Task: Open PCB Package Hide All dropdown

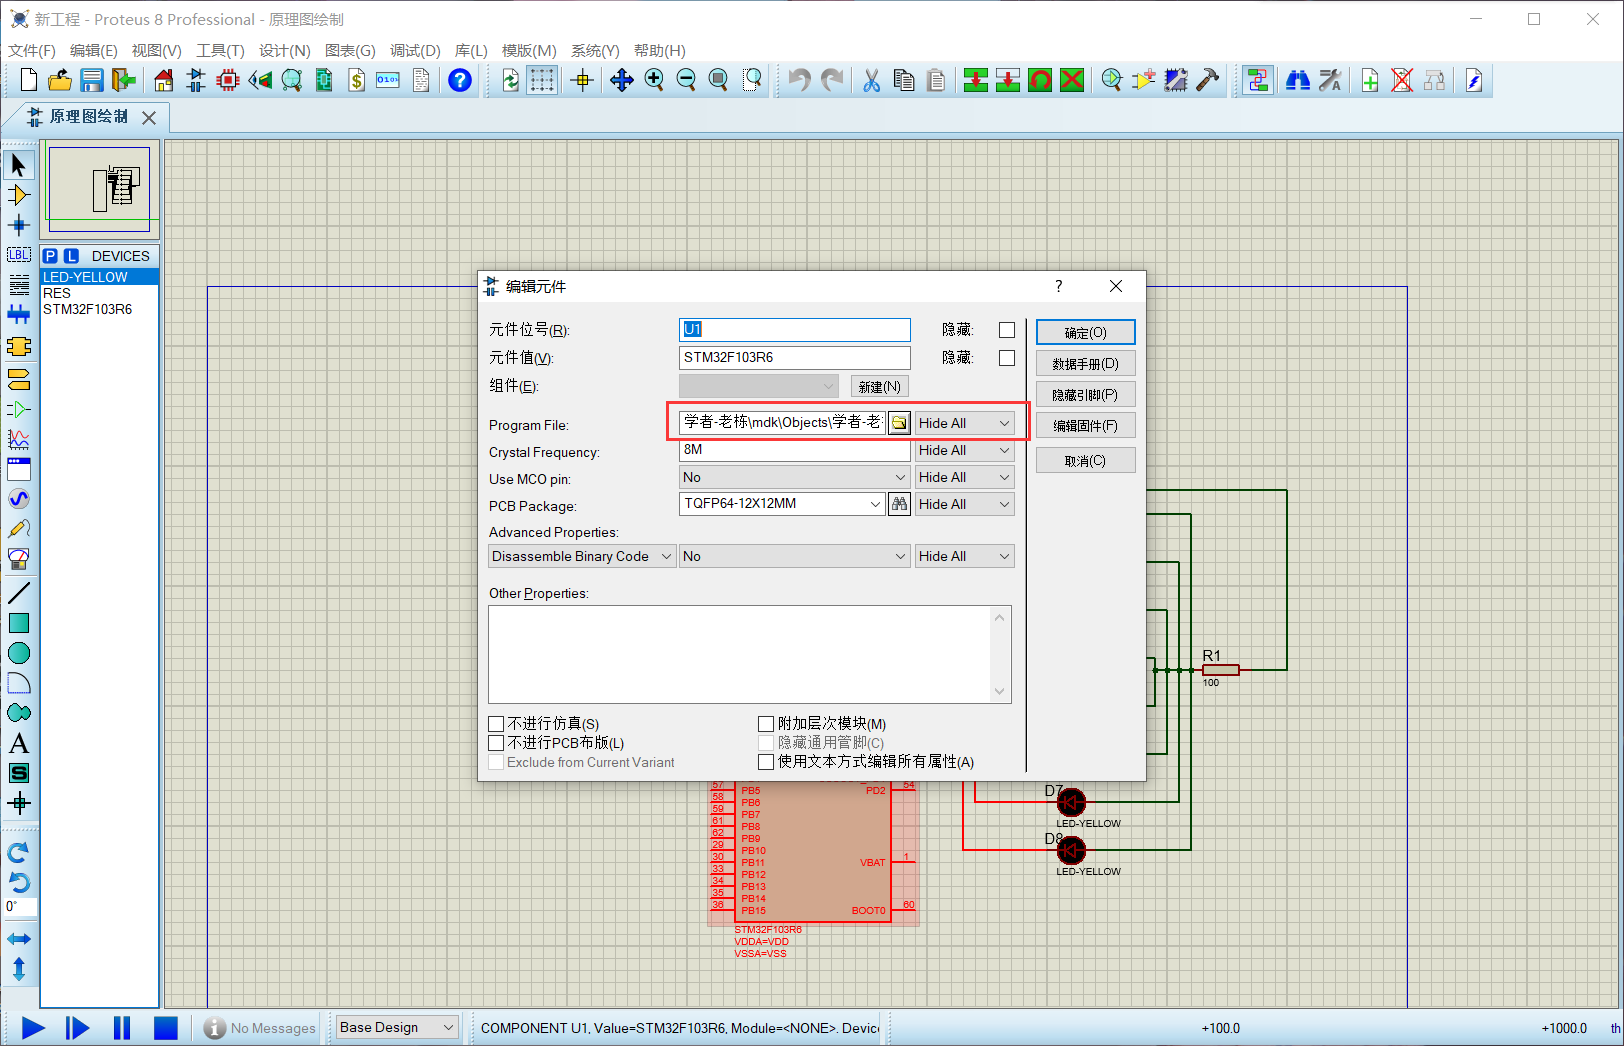Action: point(964,504)
